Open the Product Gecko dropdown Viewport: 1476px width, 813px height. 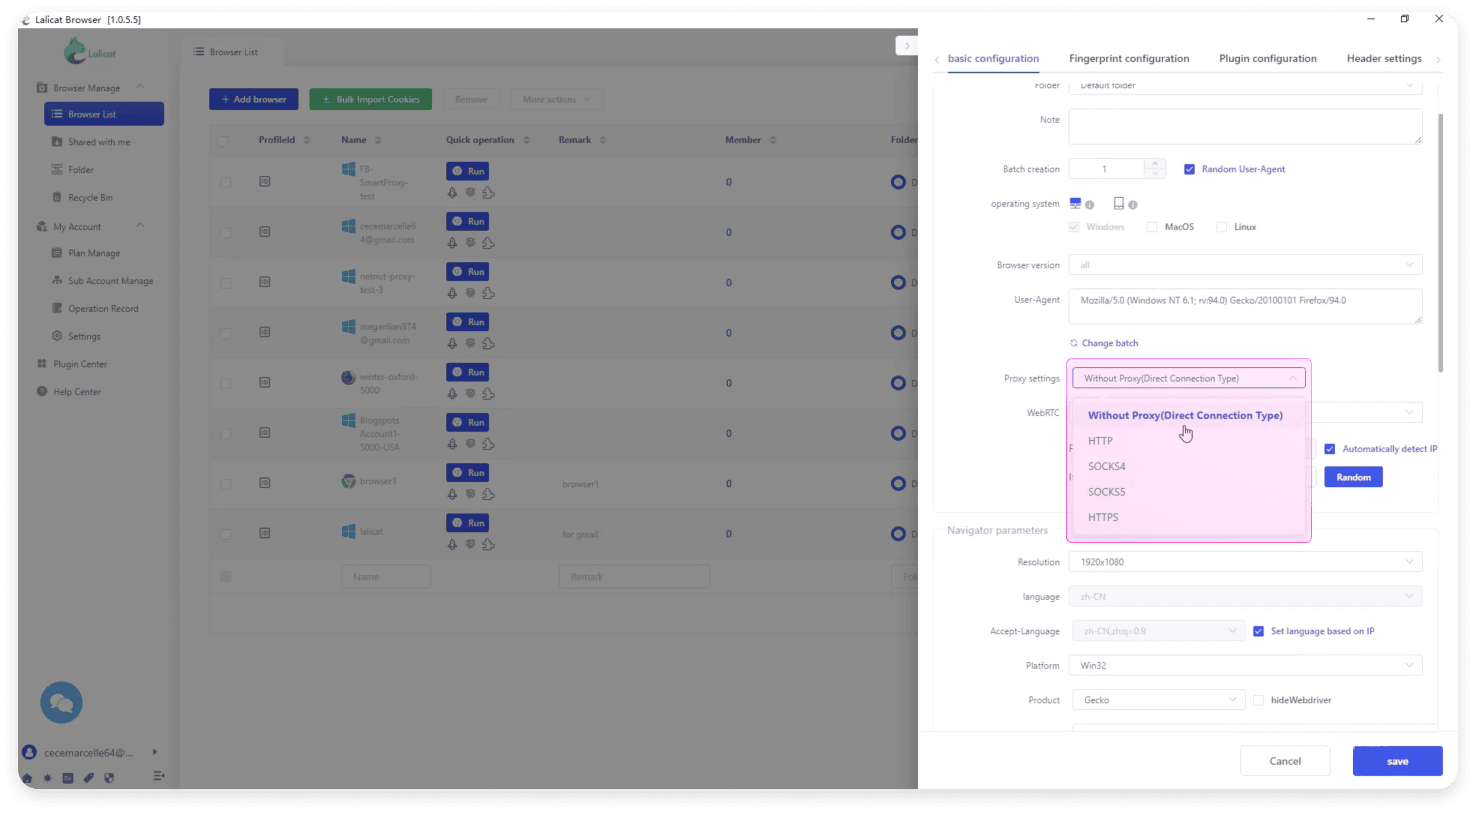click(x=1158, y=700)
